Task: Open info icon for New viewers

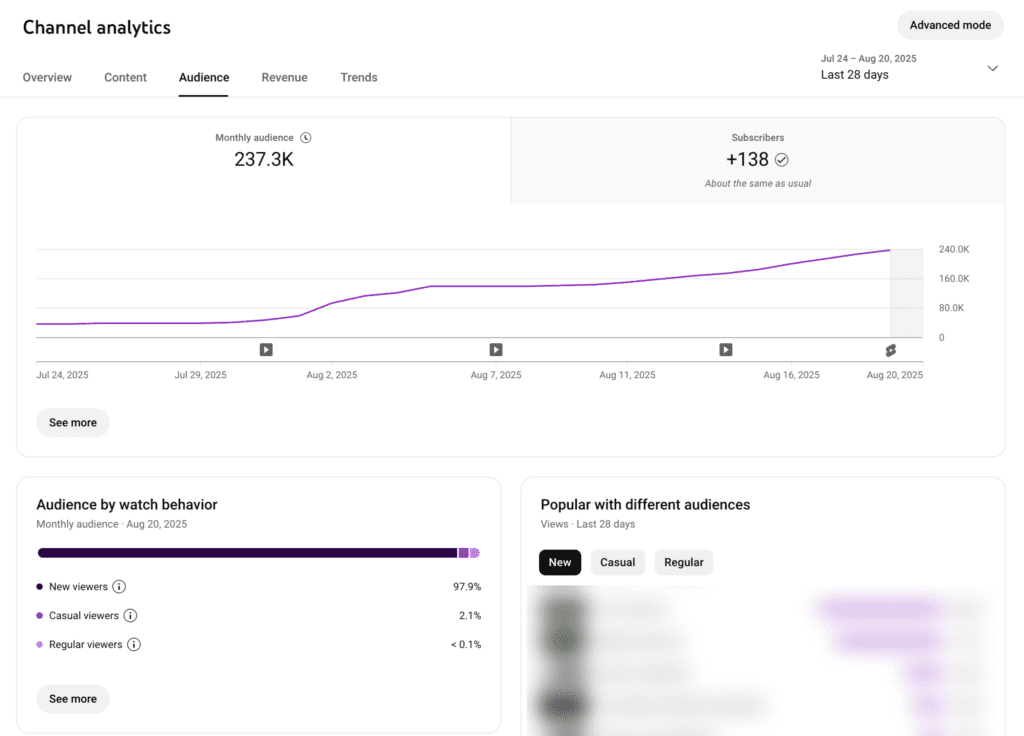Action: [119, 586]
